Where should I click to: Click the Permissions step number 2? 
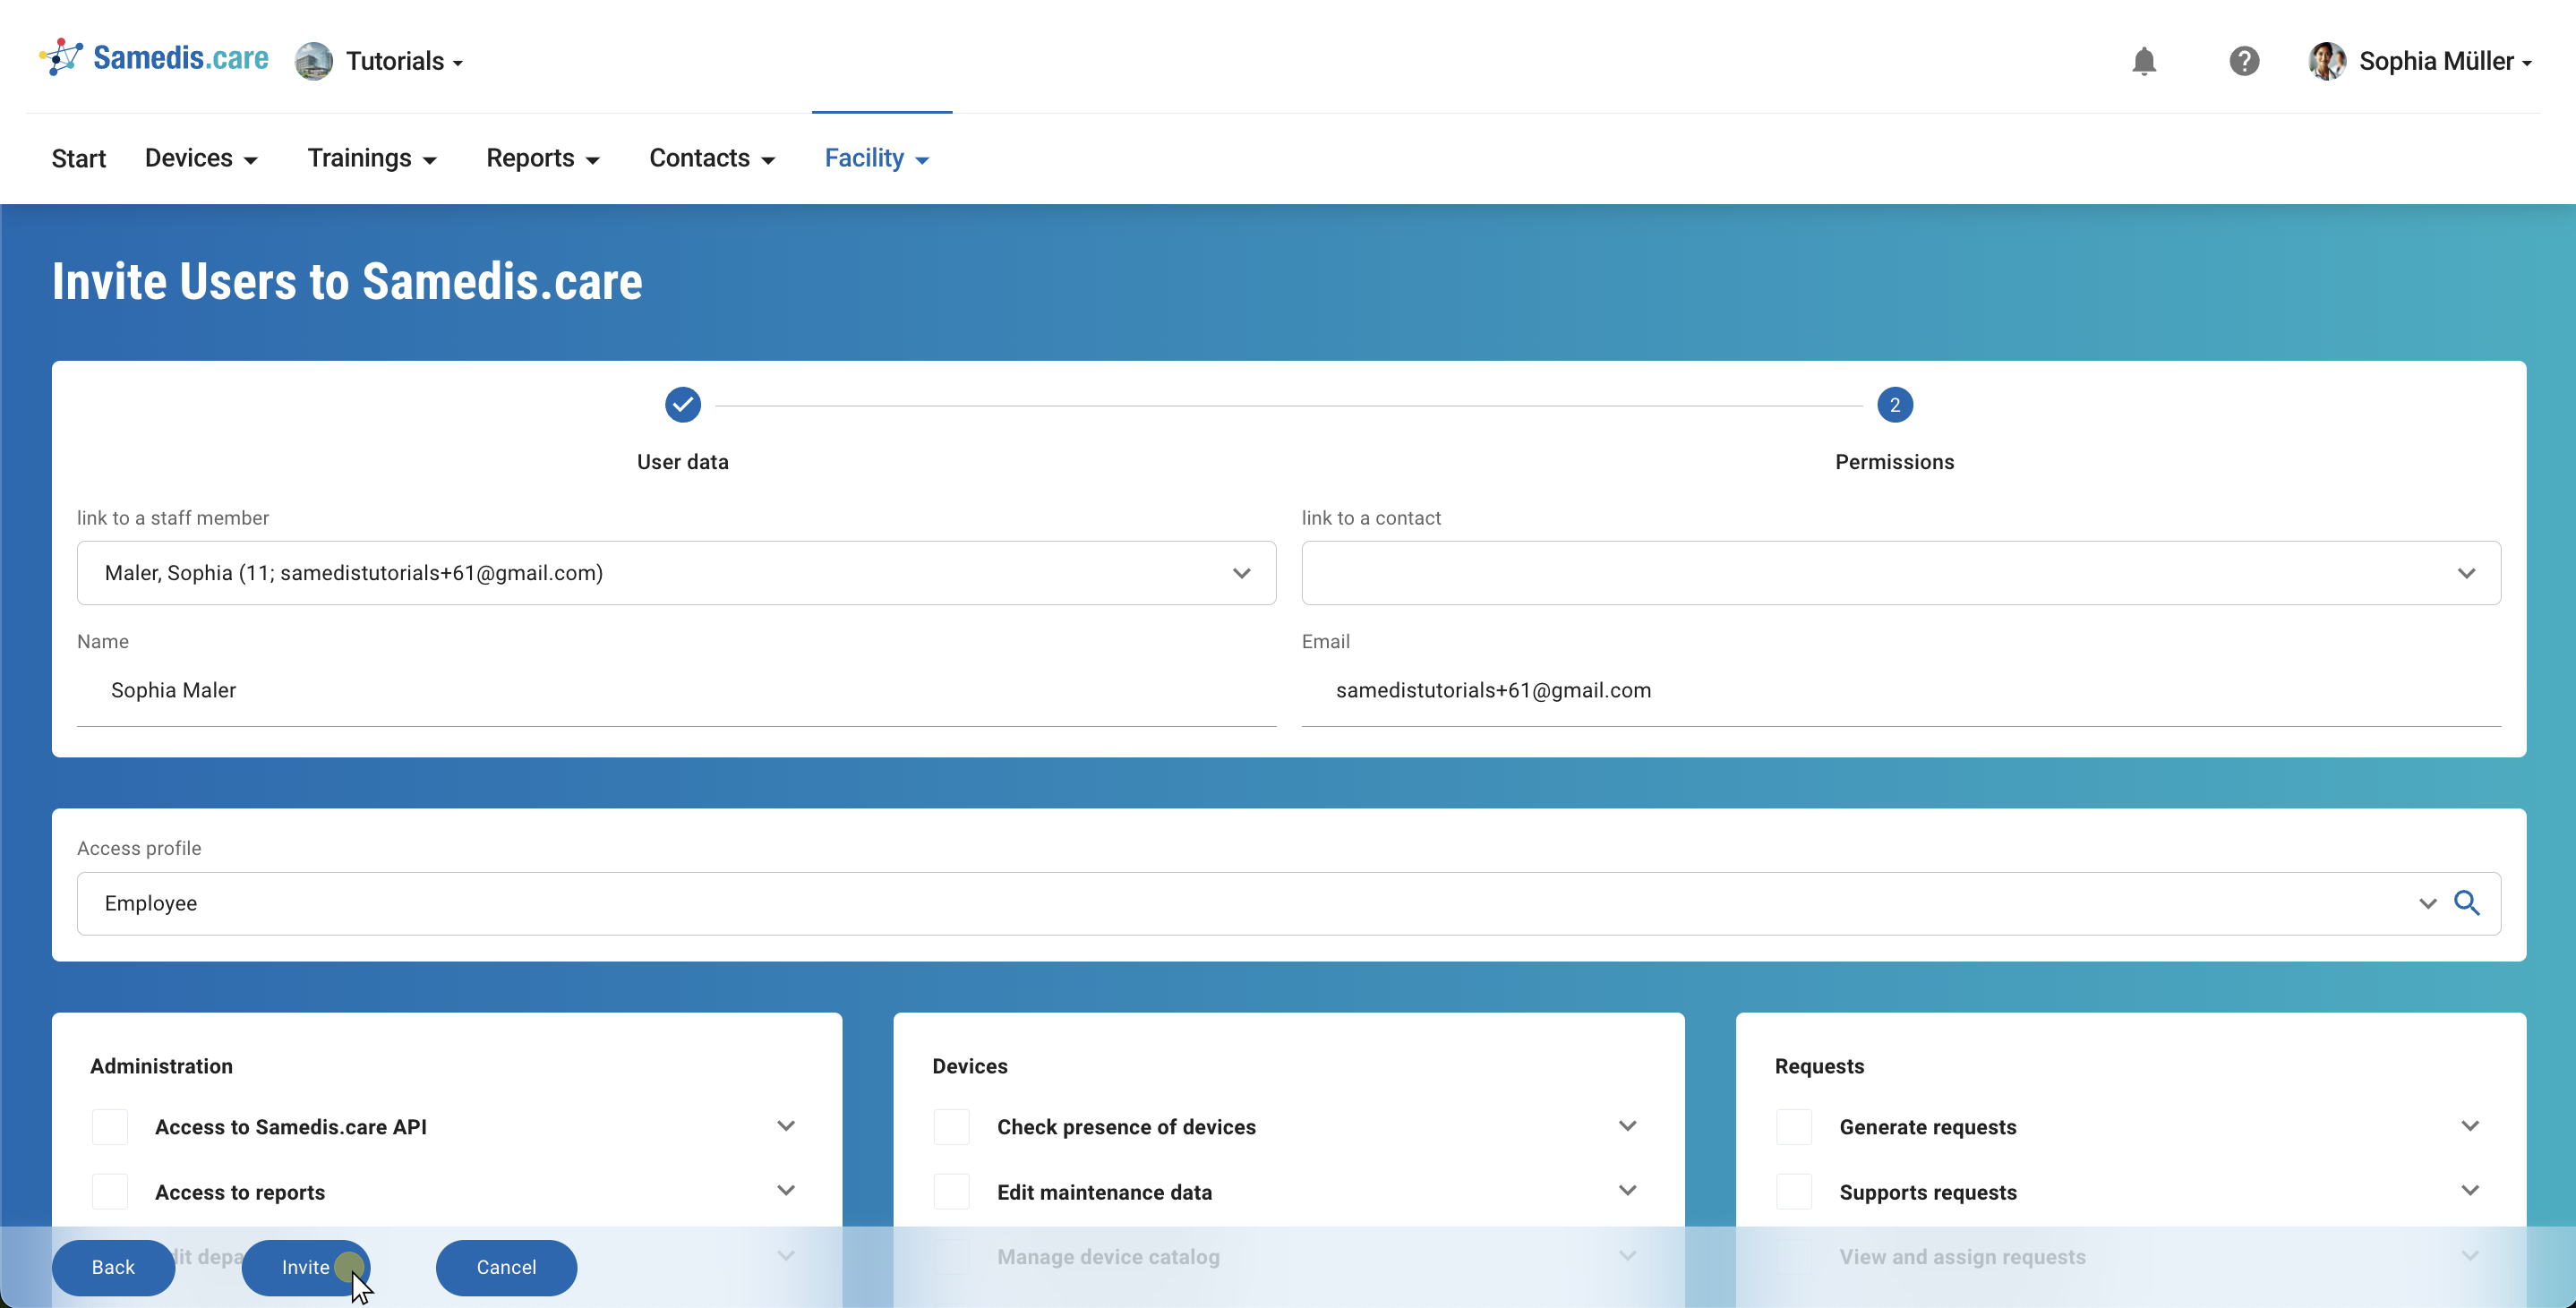[1894, 405]
